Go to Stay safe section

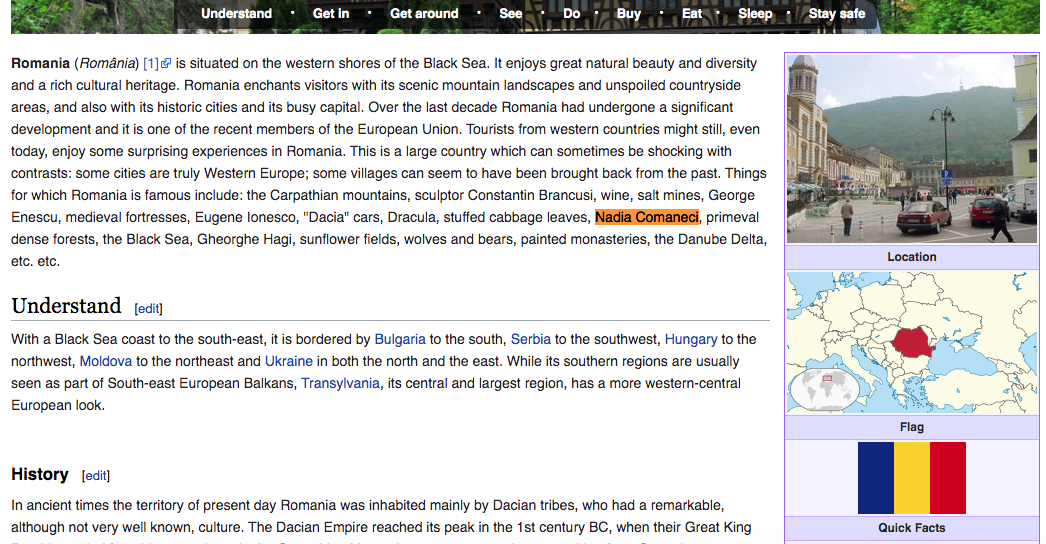coord(837,14)
